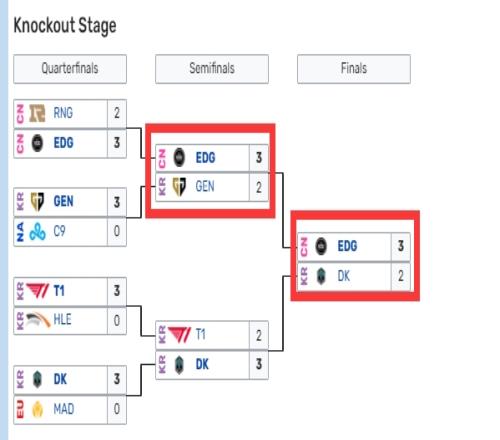Screen dimensions: 500x440
Task: Select the Quarterfinals header
Action: (x=70, y=69)
